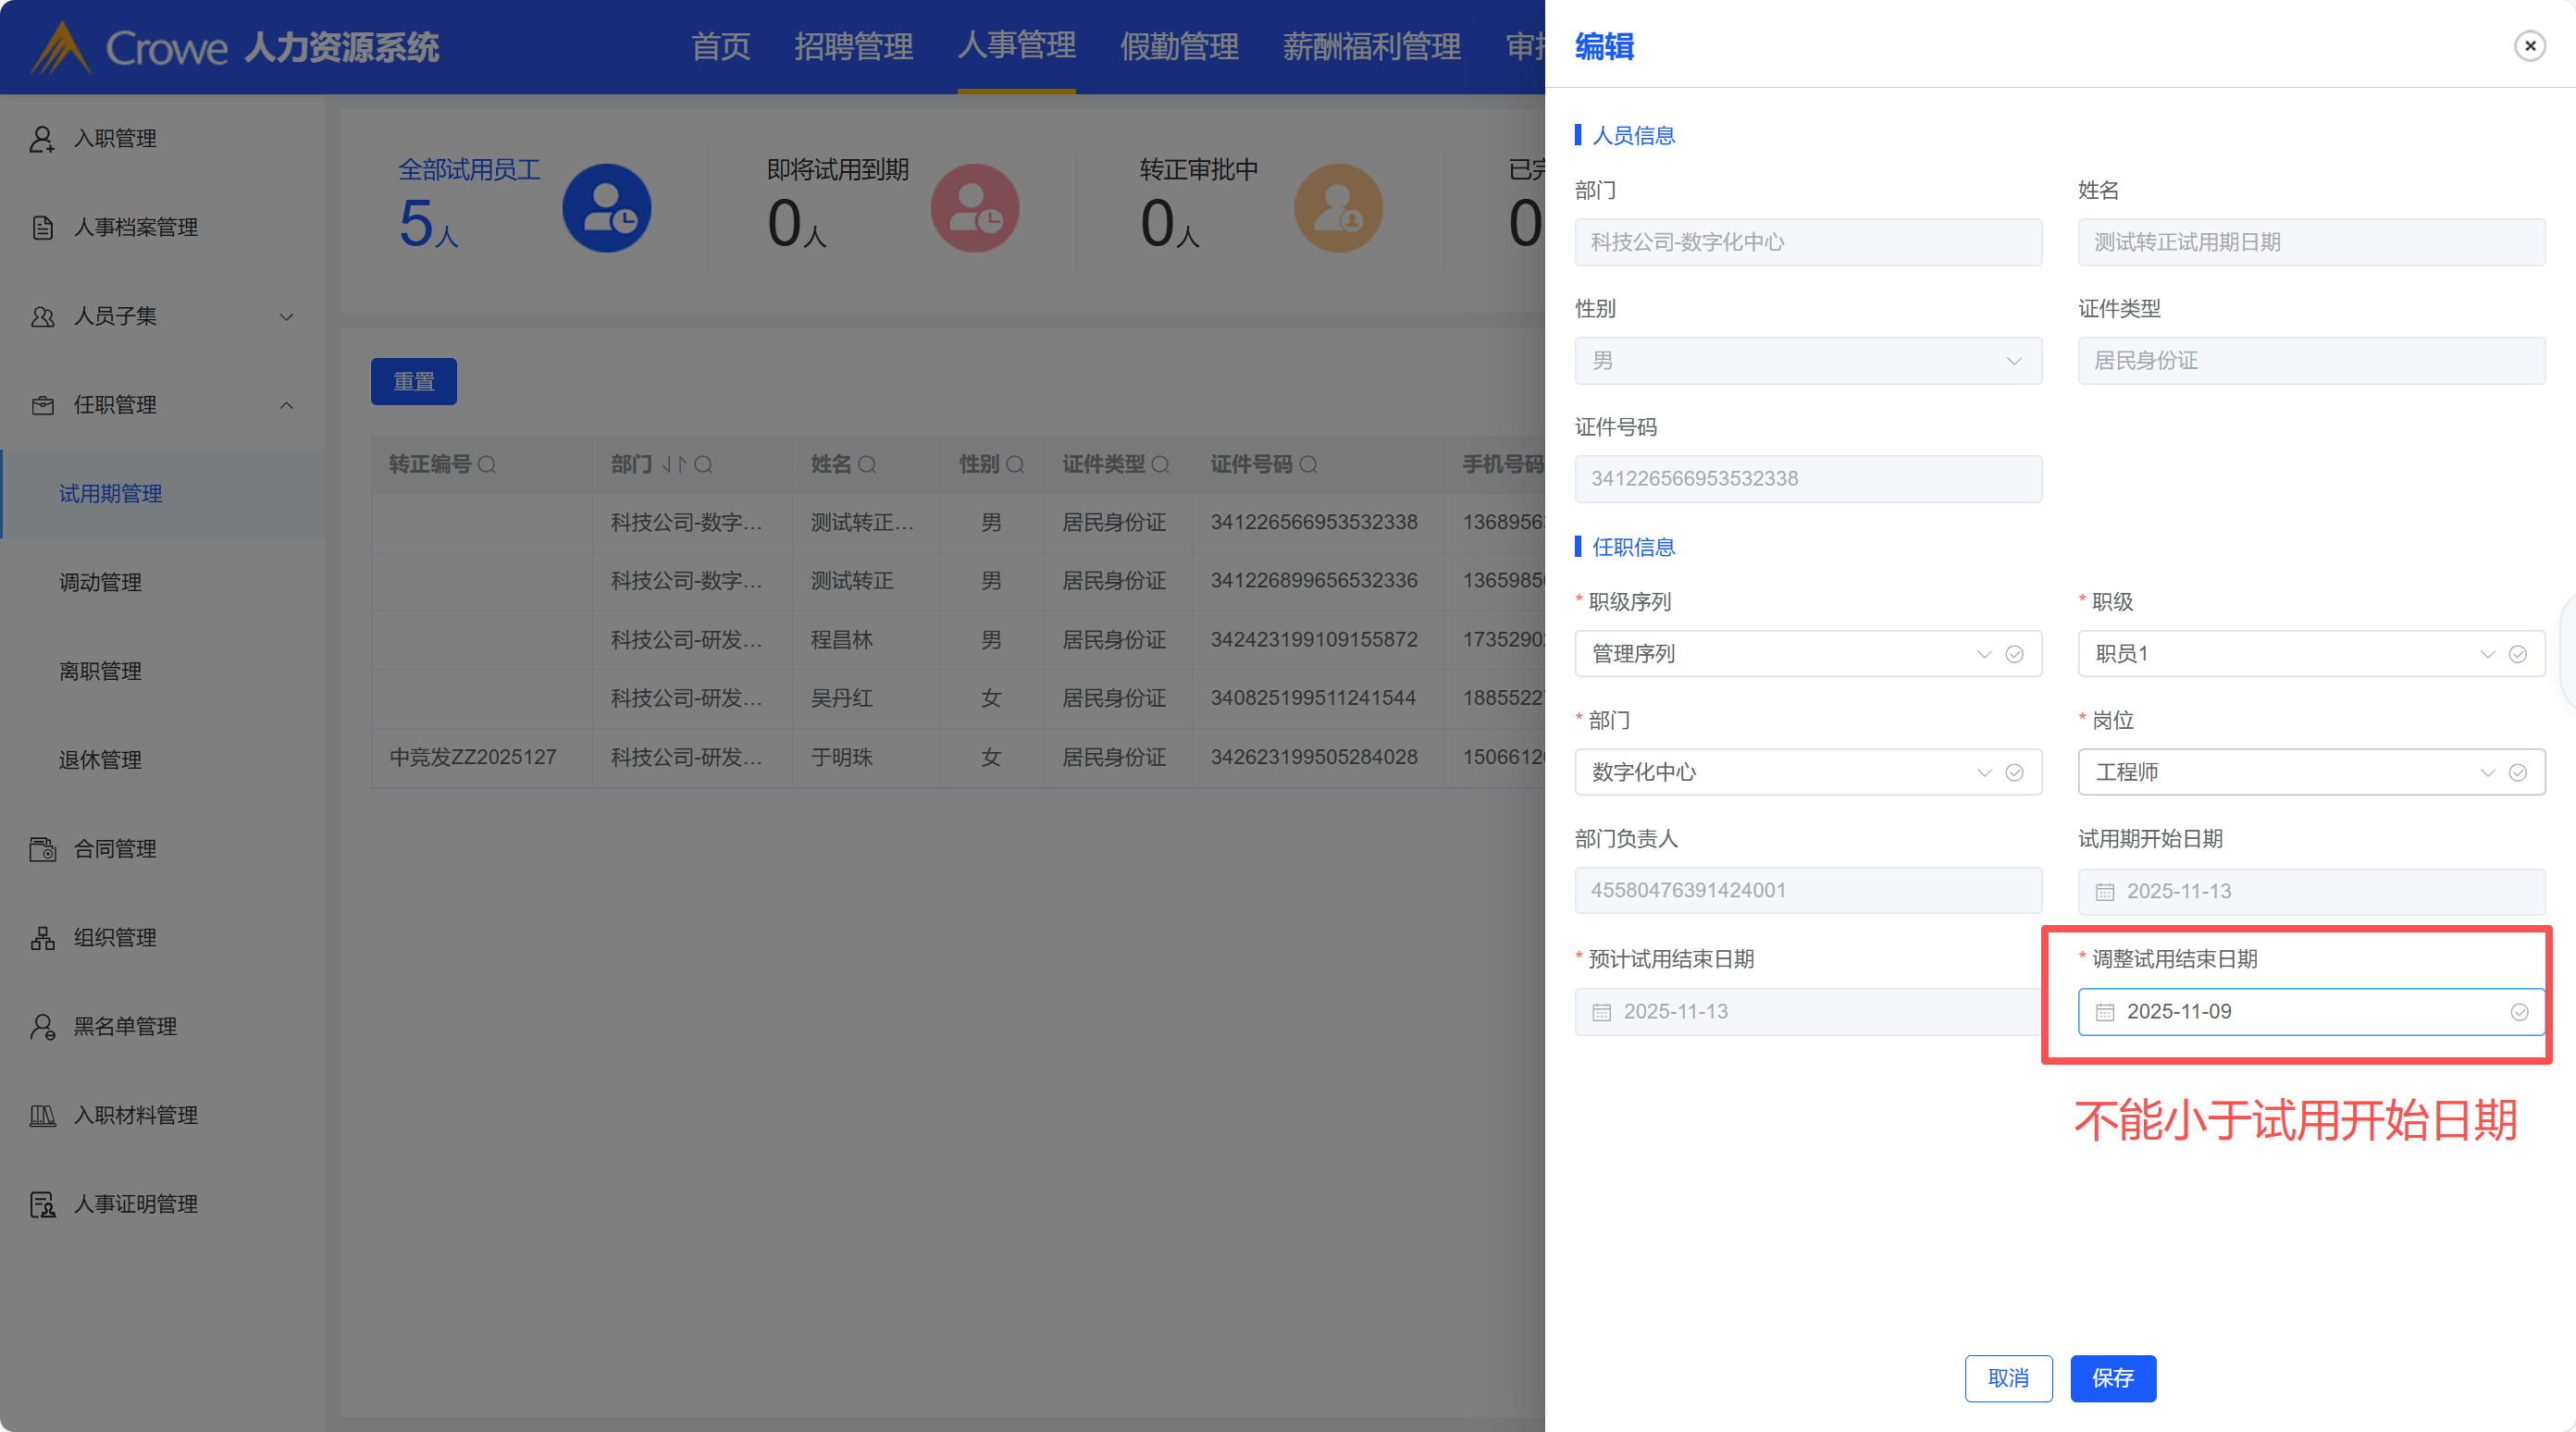Open the 假勤管理 top menu

point(1179,46)
